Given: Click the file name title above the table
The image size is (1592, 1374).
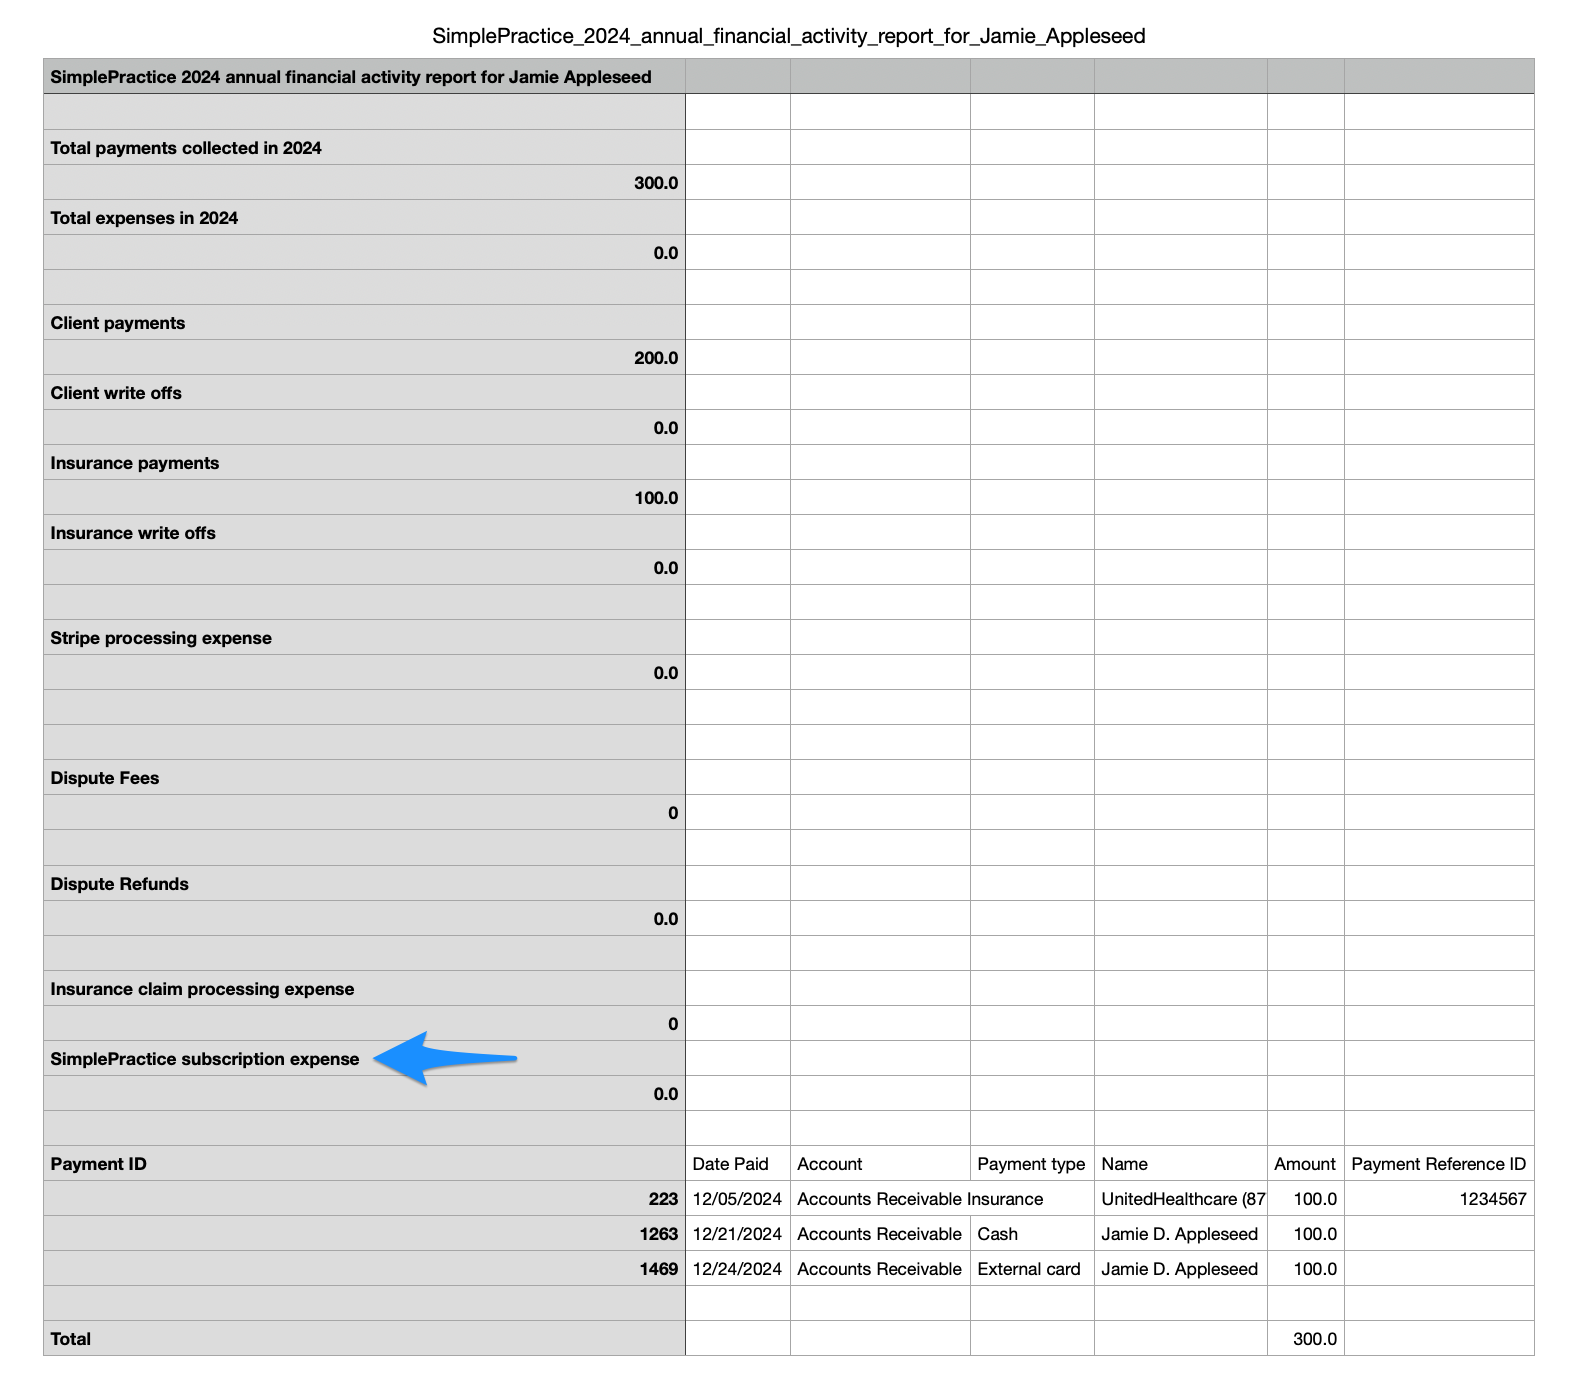Looking at the screenshot, I should pyautogui.click(x=788, y=36).
